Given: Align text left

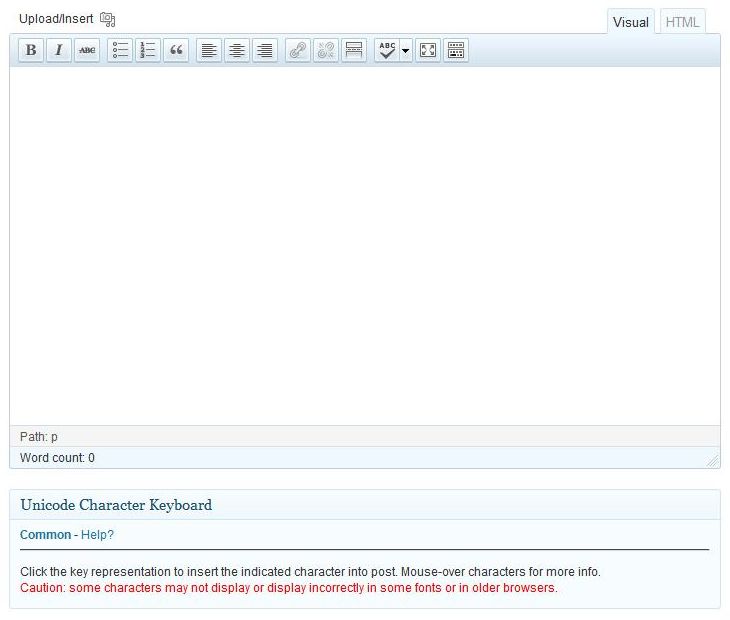Looking at the screenshot, I should click(x=209, y=50).
